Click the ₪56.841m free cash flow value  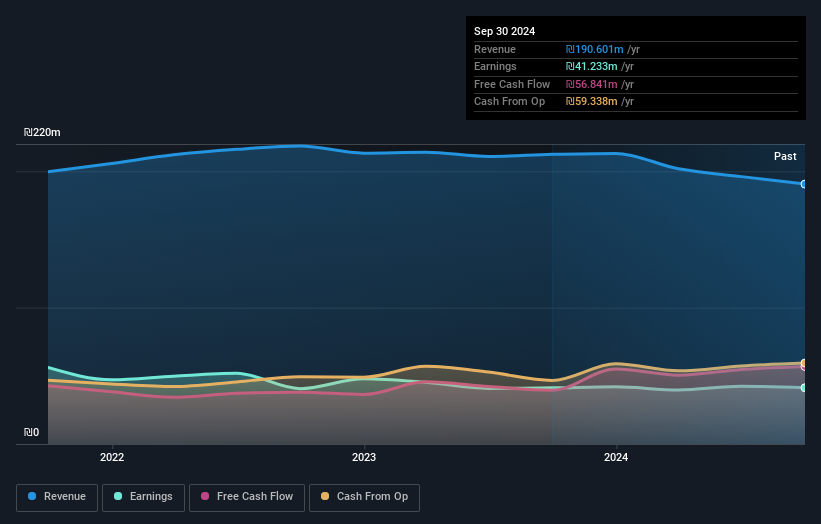(591, 84)
